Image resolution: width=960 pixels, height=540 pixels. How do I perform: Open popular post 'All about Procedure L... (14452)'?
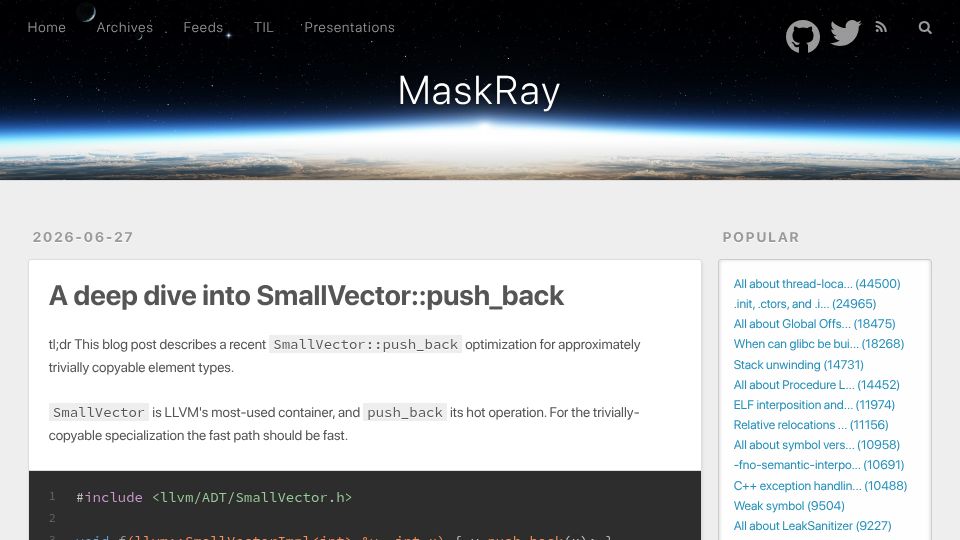[816, 385]
